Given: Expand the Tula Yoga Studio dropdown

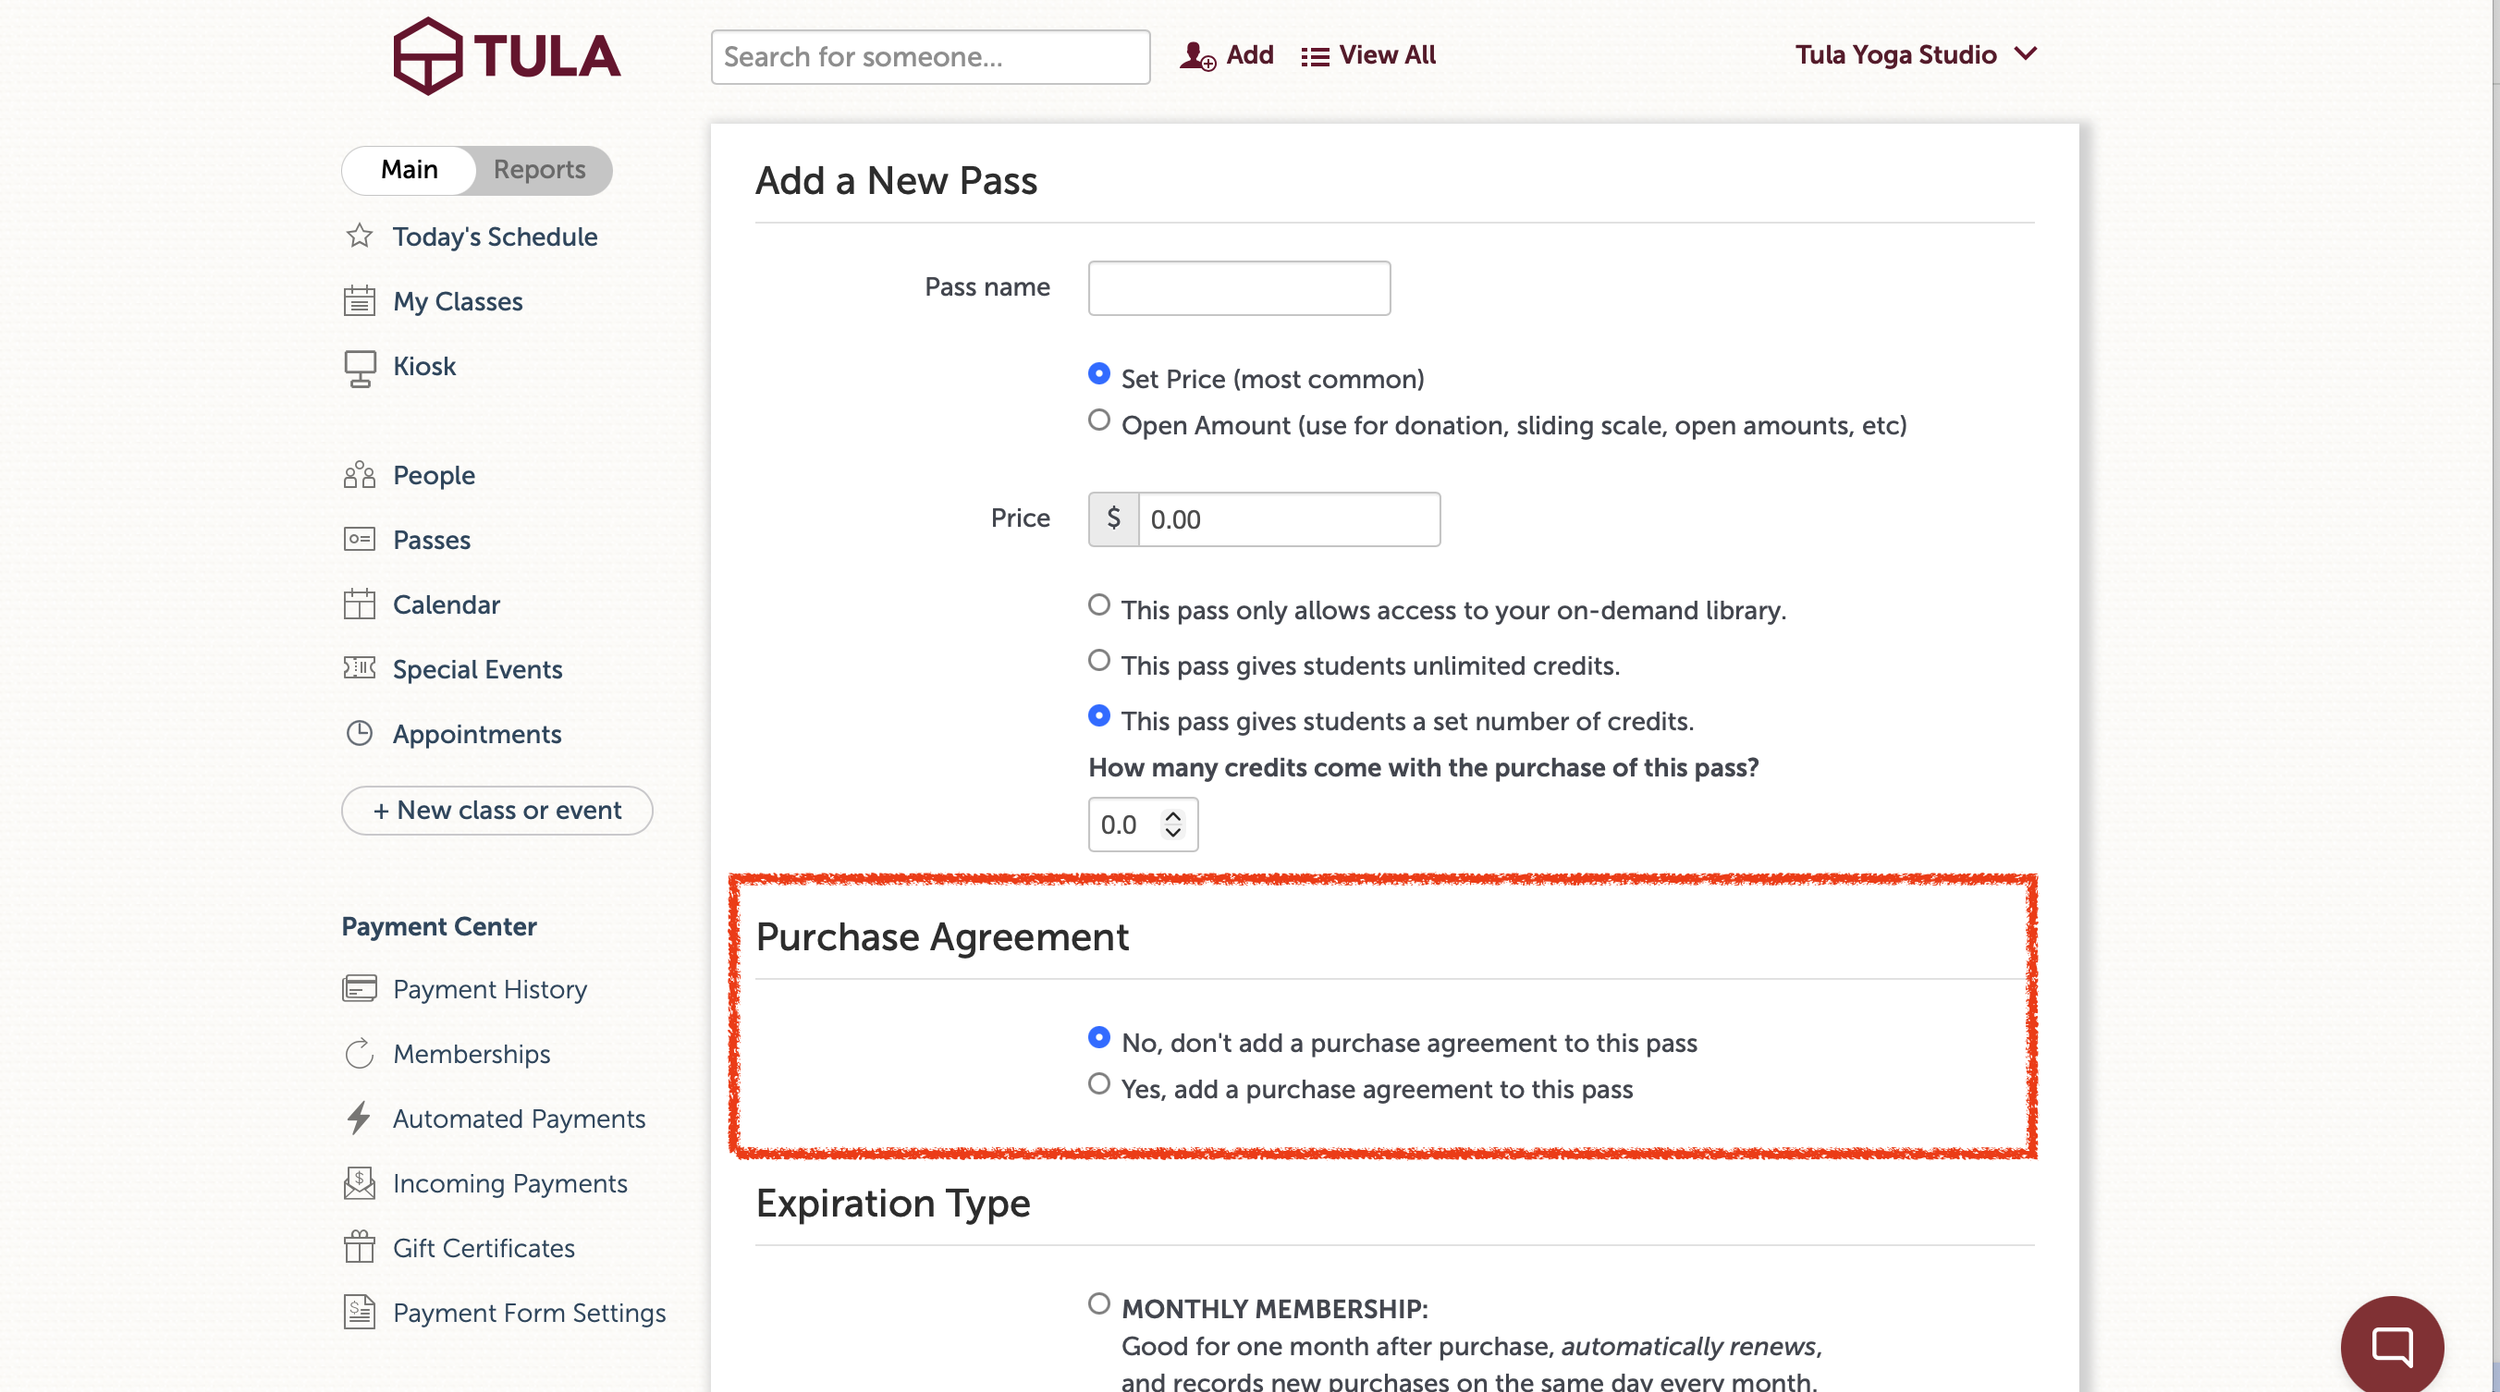Looking at the screenshot, I should click(1915, 55).
